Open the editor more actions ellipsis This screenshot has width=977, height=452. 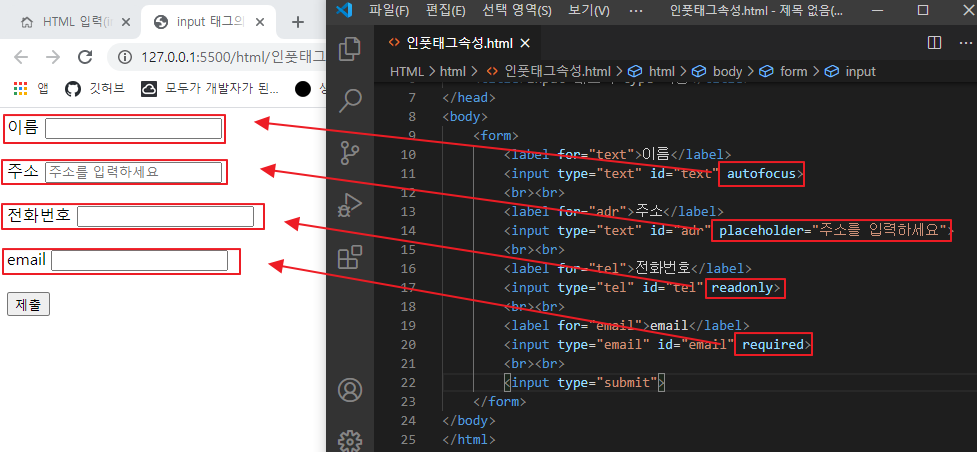965,42
